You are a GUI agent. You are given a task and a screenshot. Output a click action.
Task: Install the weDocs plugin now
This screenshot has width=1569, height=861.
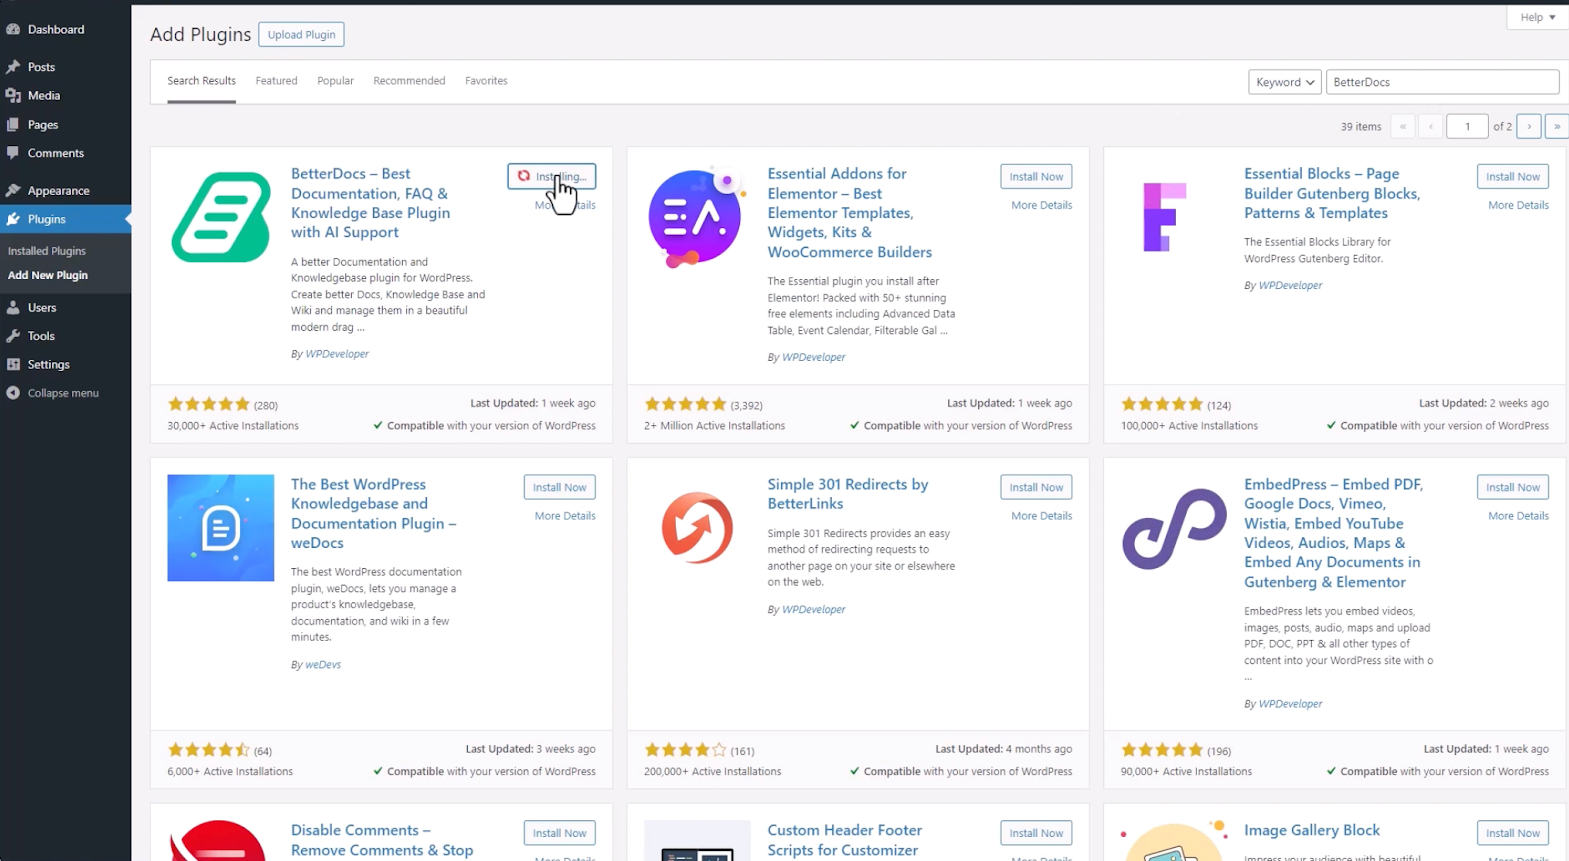(559, 487)
